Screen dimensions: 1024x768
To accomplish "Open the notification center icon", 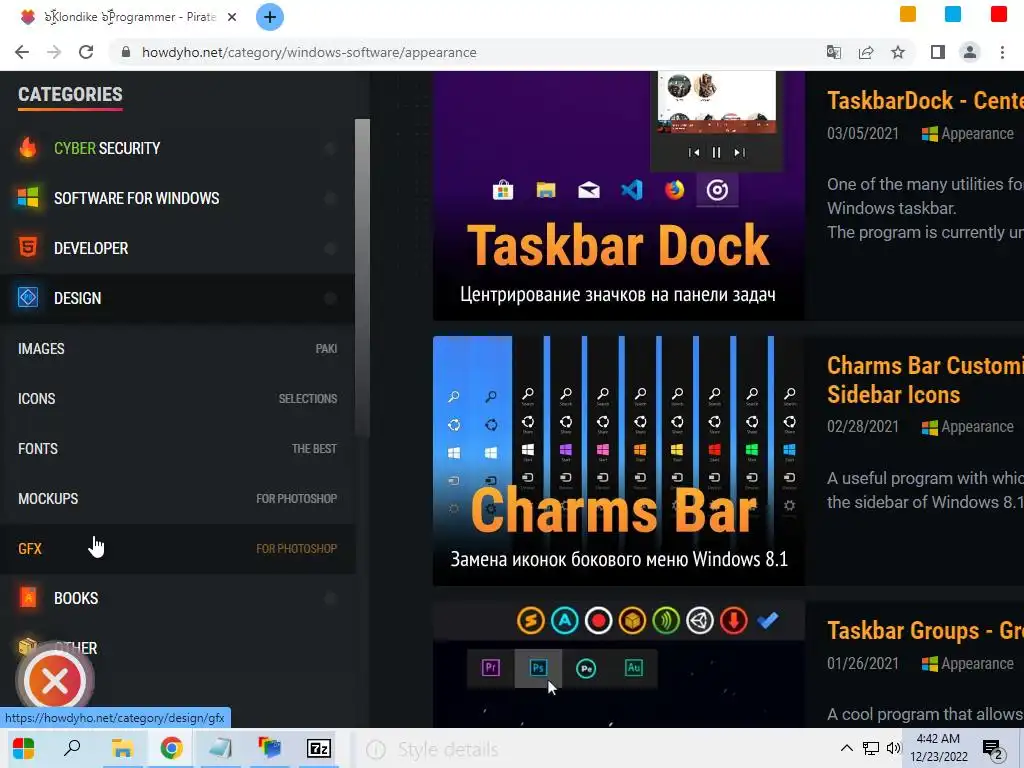I will pos(992,750).
